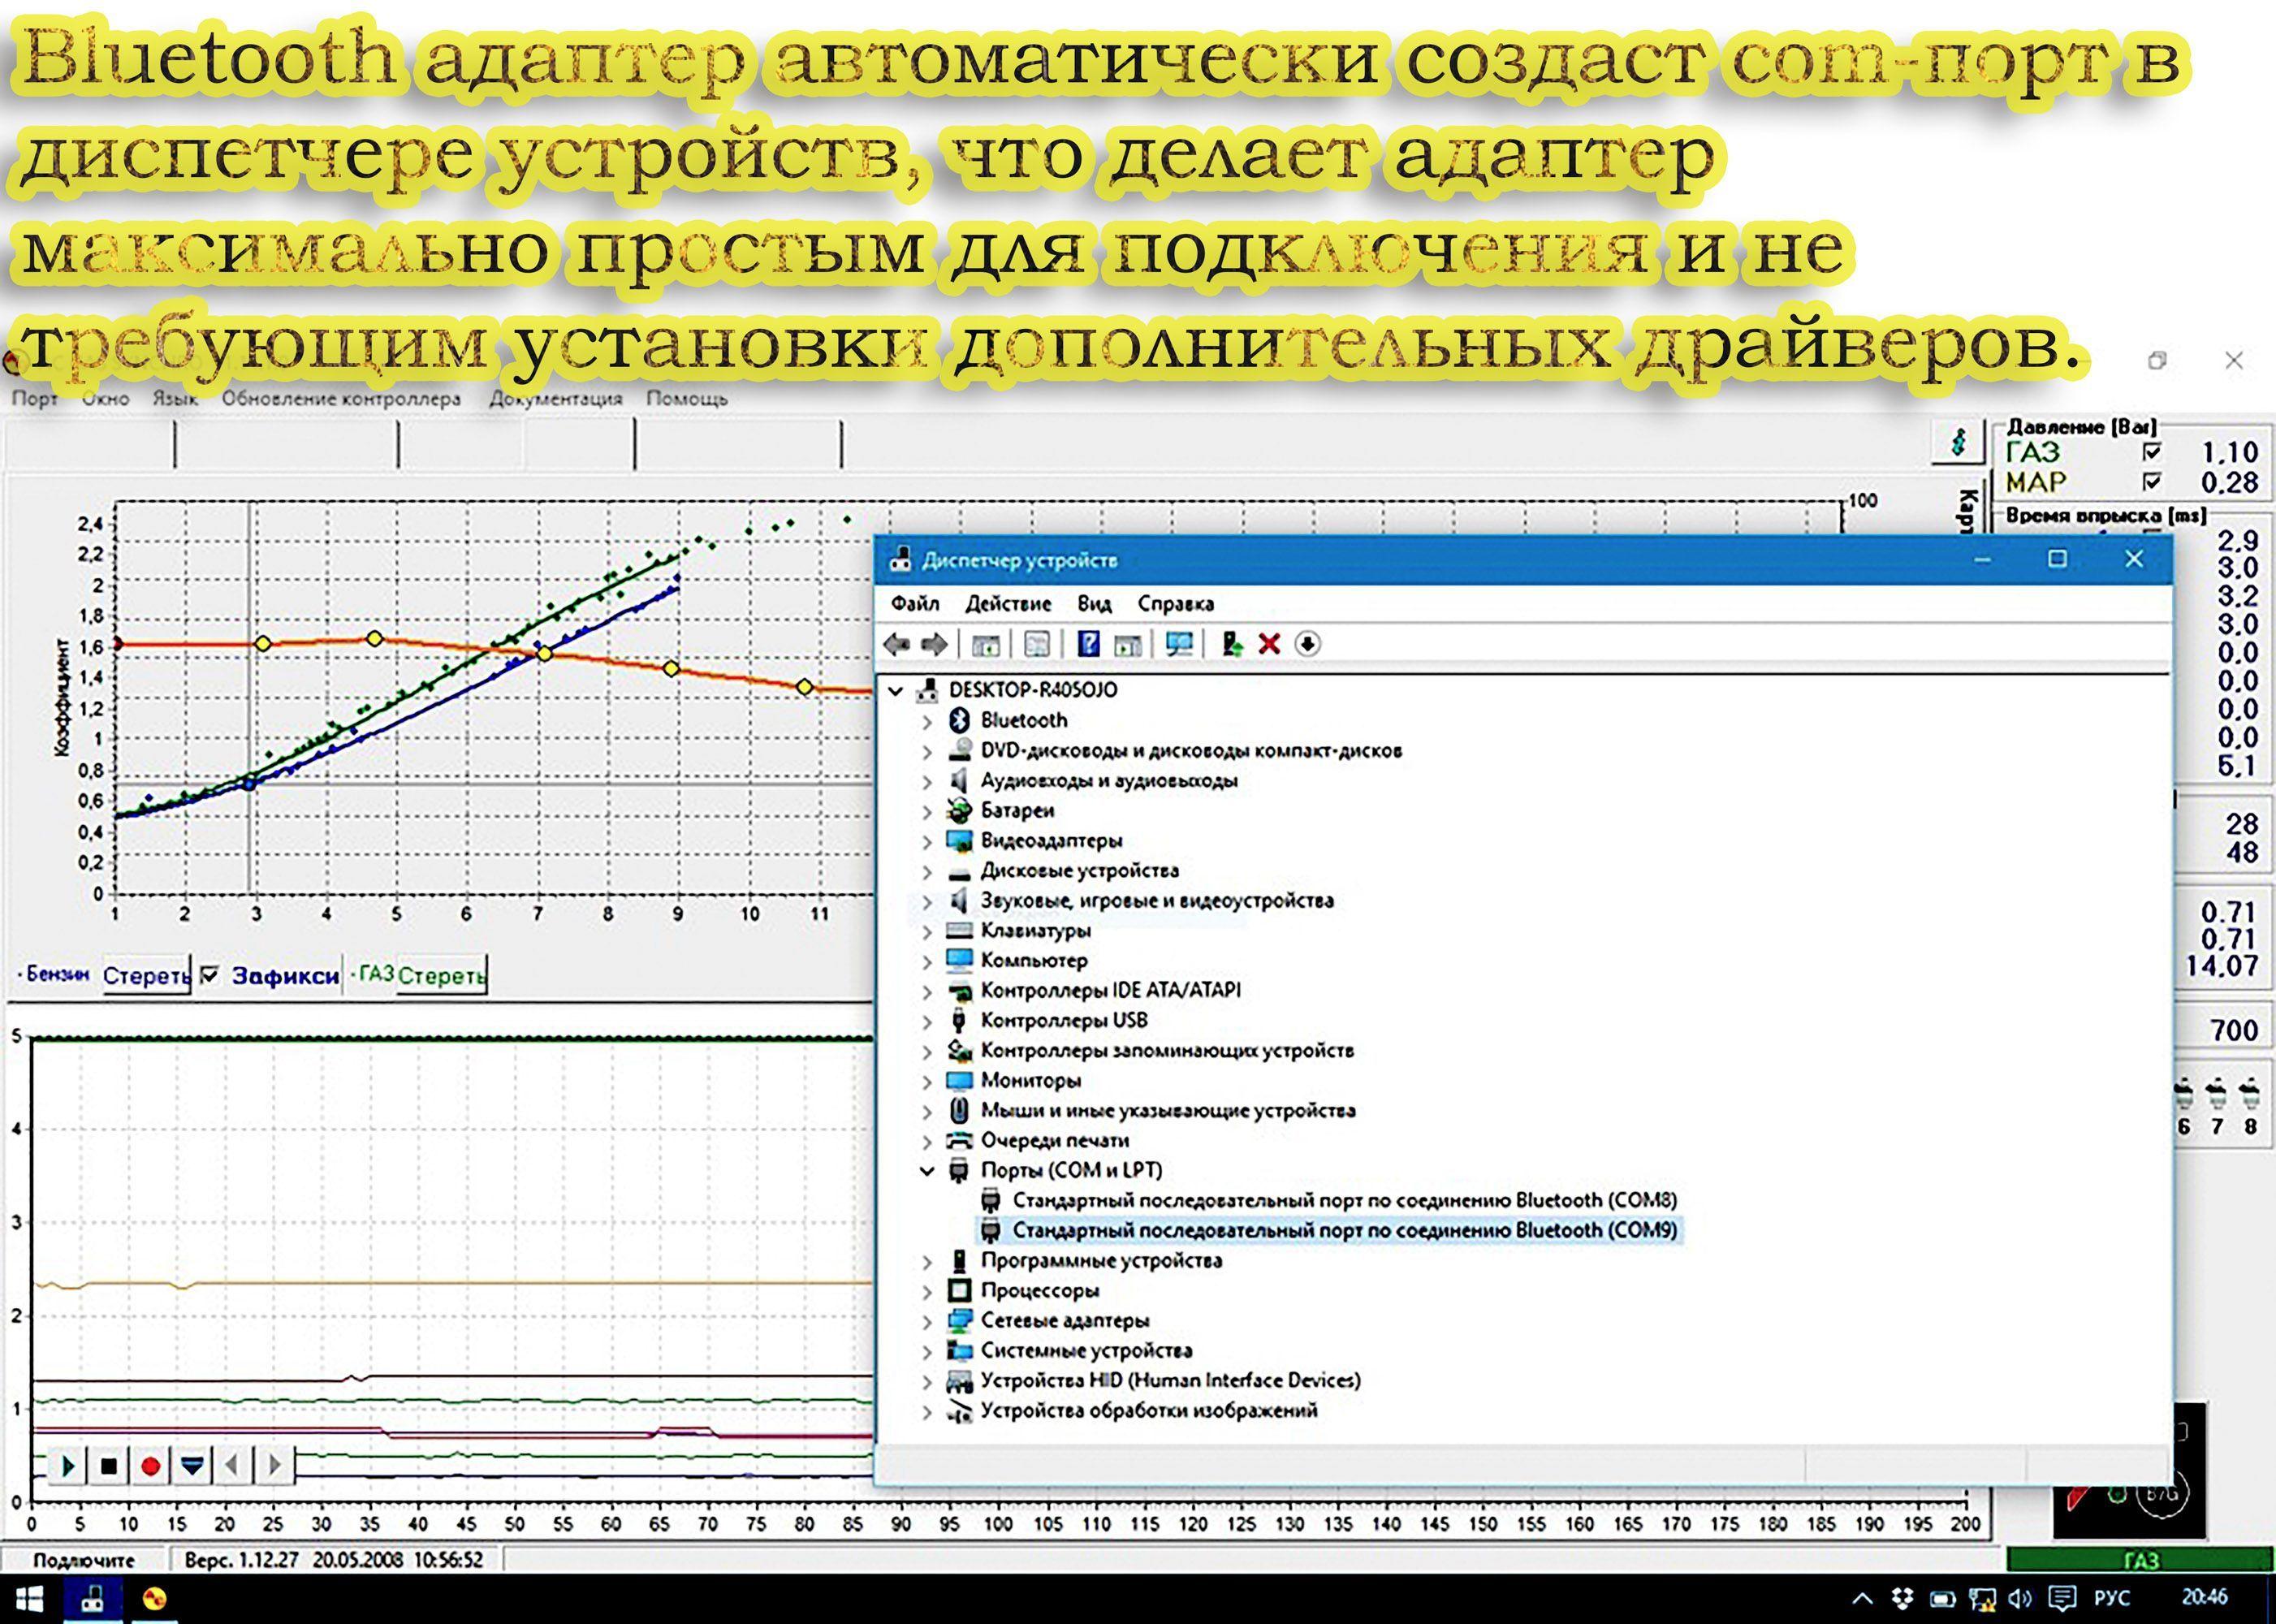2276x1624 pixels.
Task: Click the show/hide console tree icon
Action: point(985,644)
